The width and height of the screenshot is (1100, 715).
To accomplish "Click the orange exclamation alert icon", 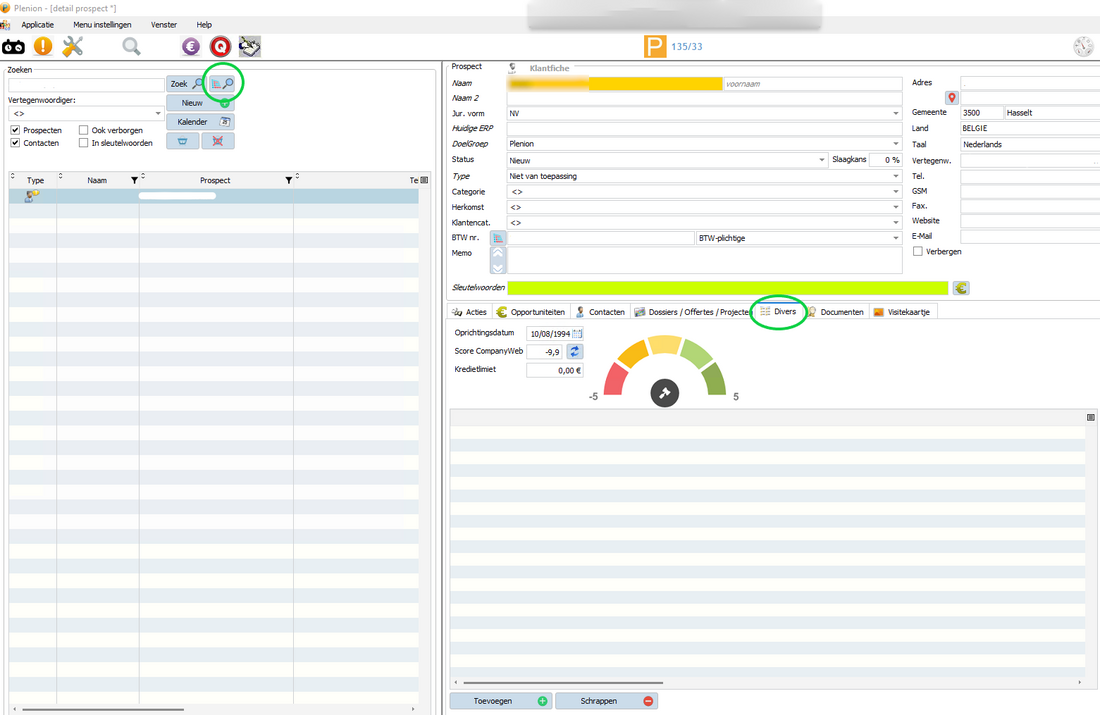I will pos(43,46).
